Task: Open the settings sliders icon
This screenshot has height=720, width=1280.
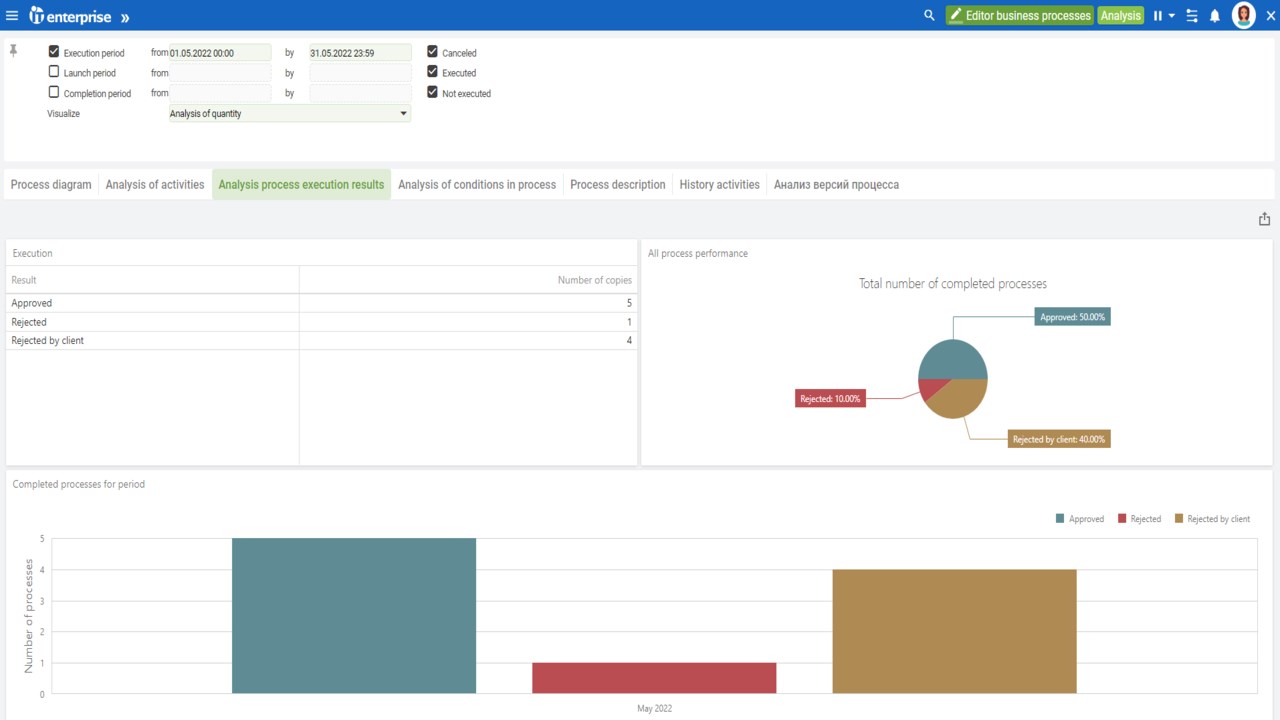Action: click(x=1192, y=16)
